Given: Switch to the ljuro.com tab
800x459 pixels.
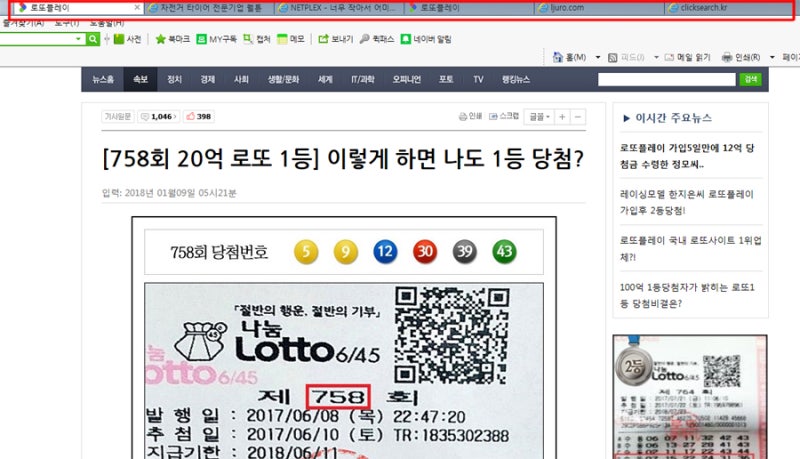Looking at the screenshot, I should [x=600, y=8].
